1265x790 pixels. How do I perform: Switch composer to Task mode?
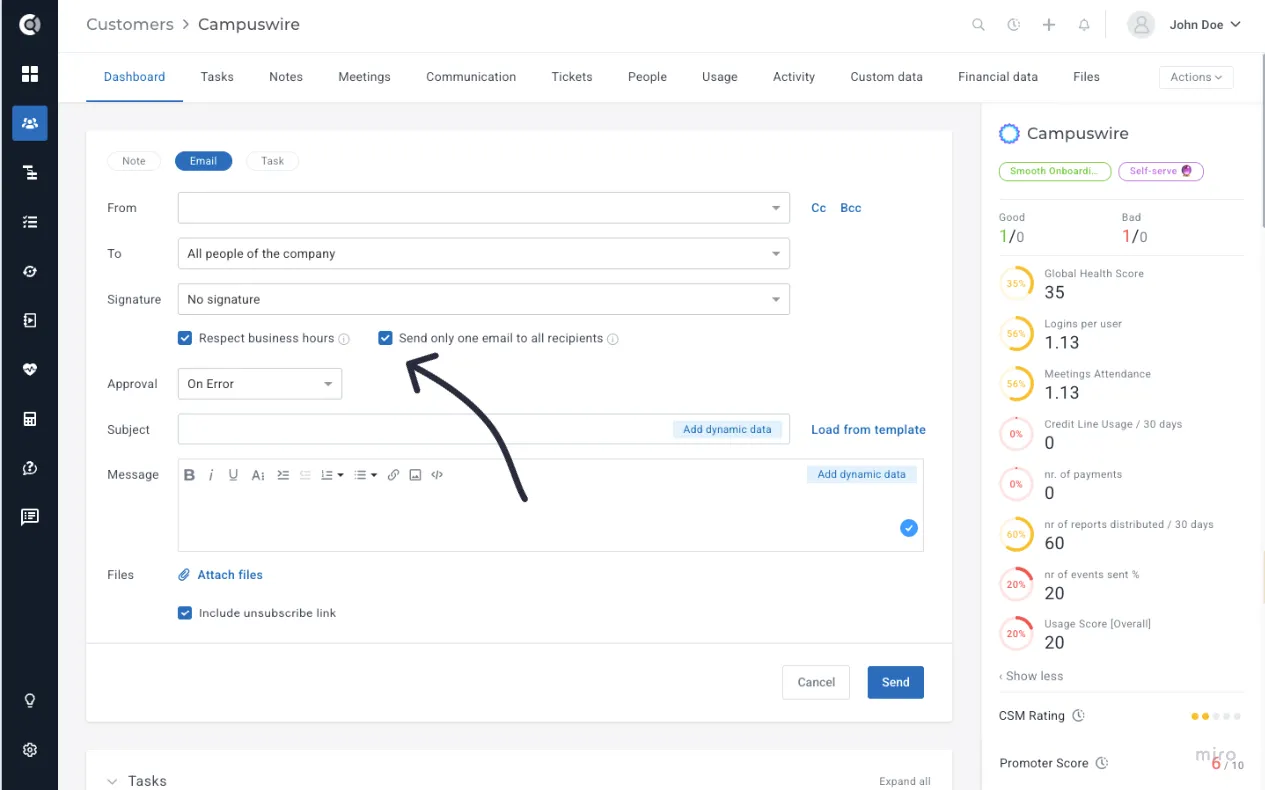coord(272,161)
